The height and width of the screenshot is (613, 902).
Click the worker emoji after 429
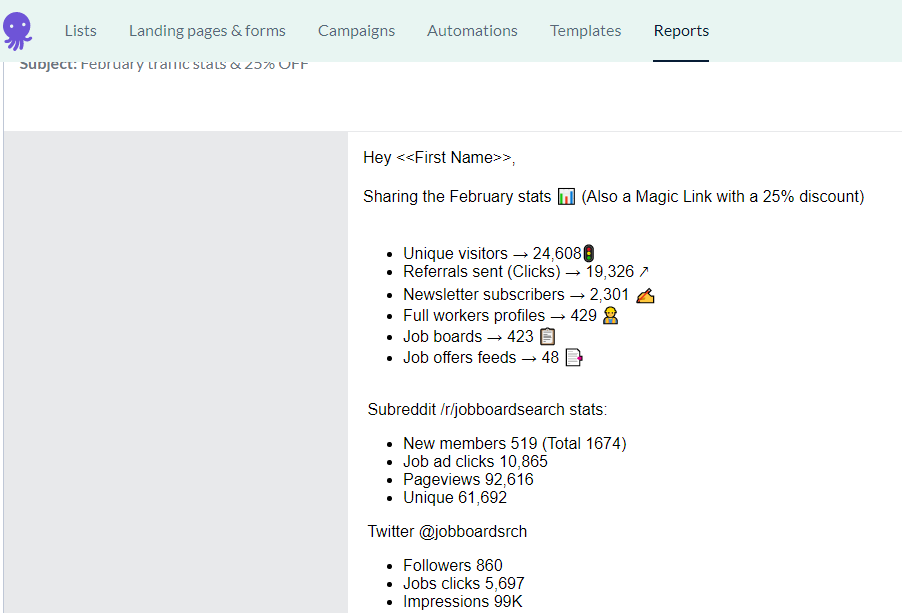[610, 316]
